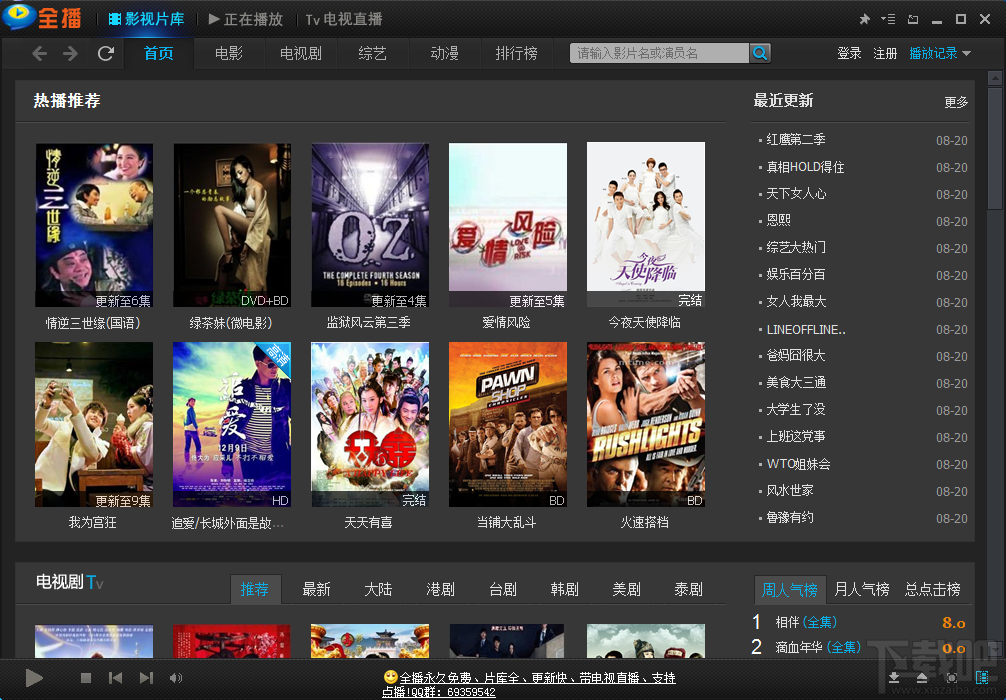Skip to next track
Image resolution: width=1006 pixels, height=700 pixels.
pos(146,678)
